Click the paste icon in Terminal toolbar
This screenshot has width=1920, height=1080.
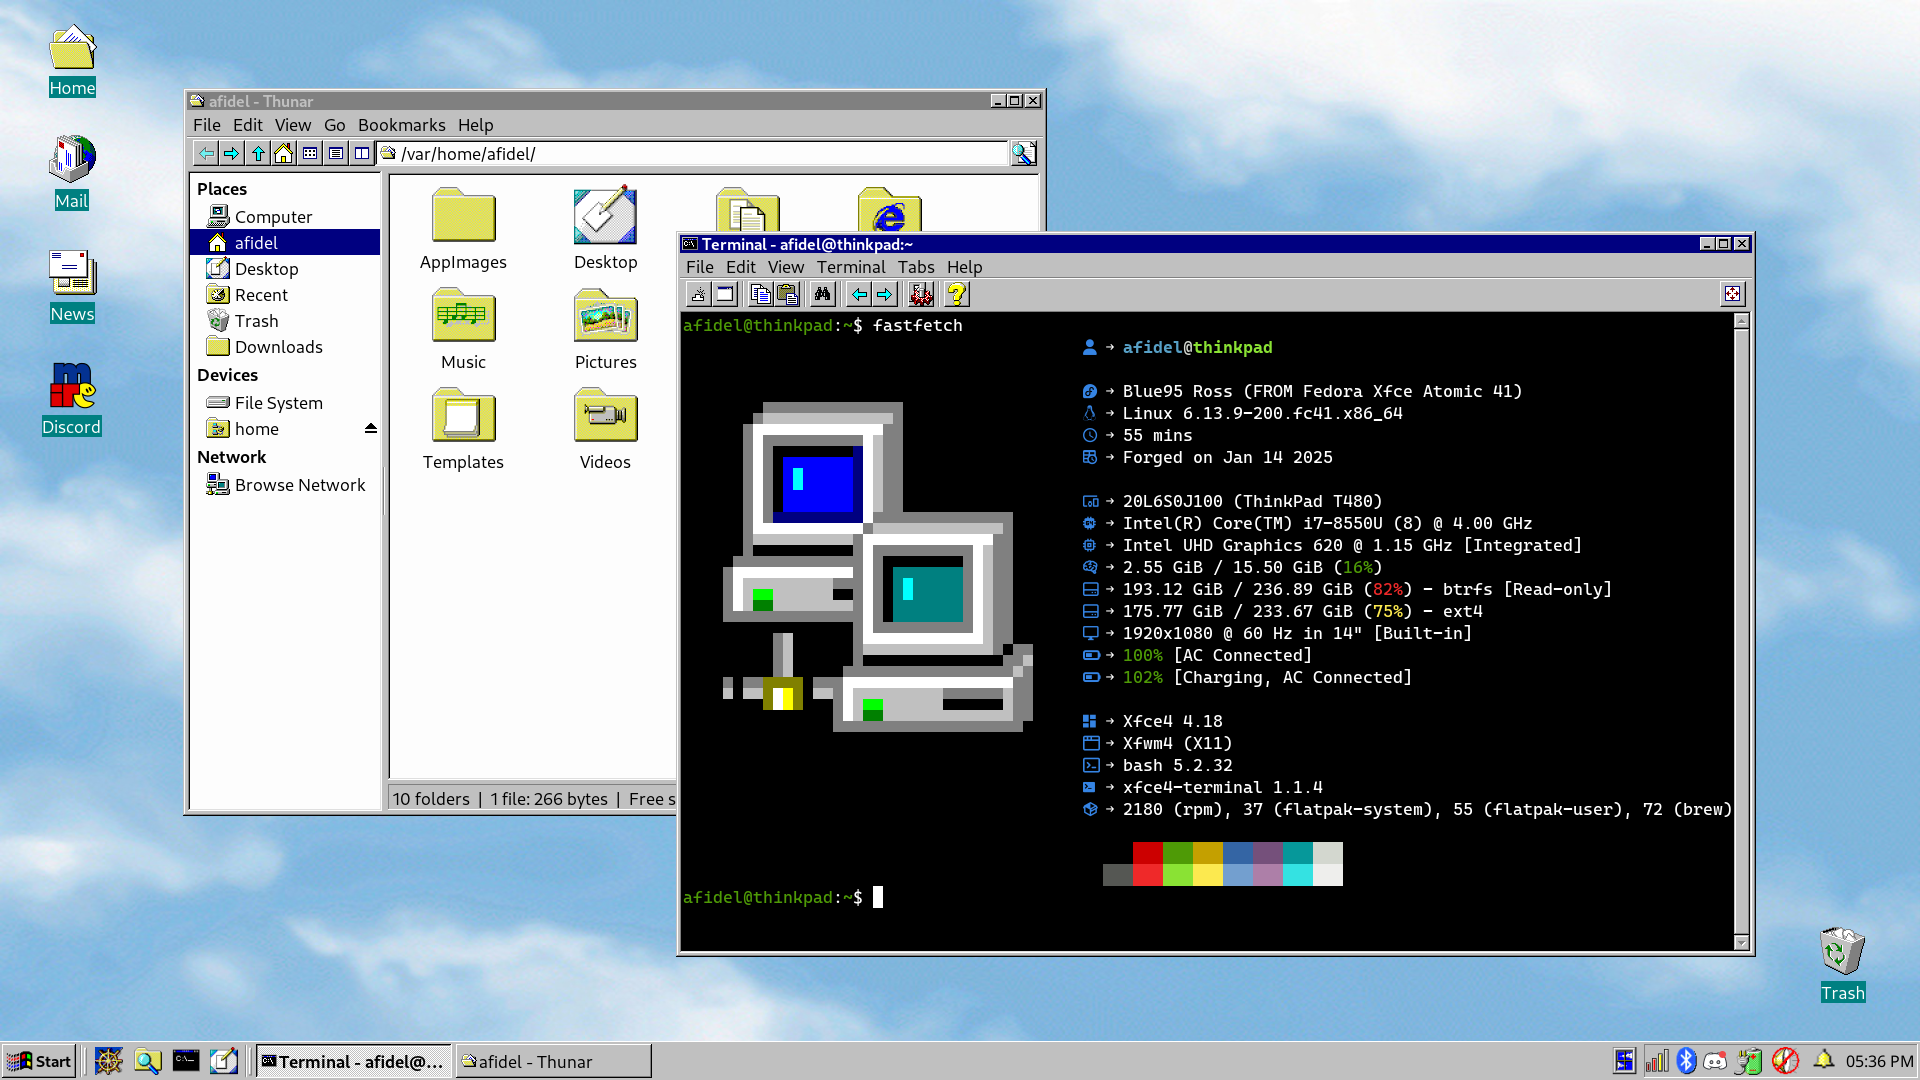[x=787, y=294]
